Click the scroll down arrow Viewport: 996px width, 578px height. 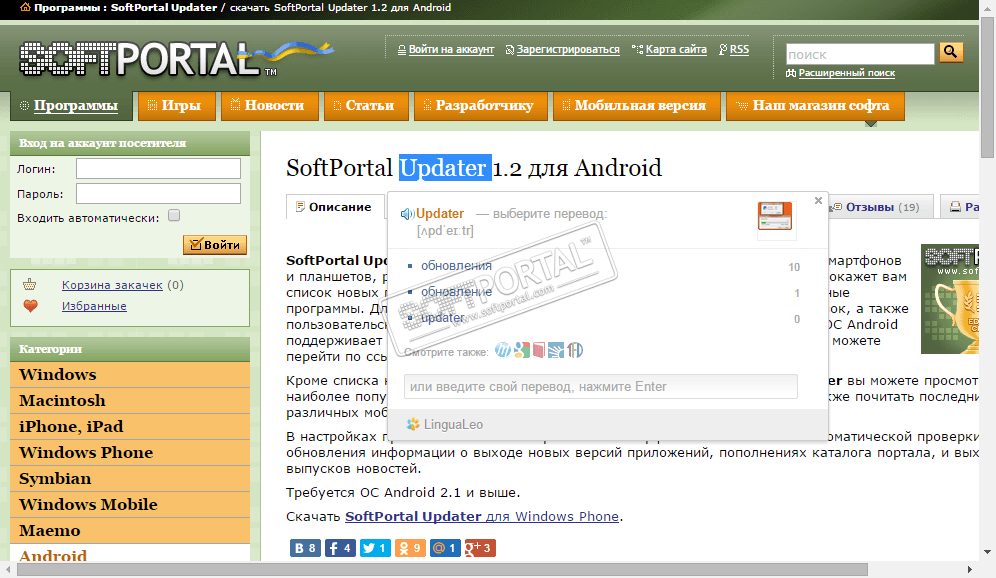tap(987, 553)
